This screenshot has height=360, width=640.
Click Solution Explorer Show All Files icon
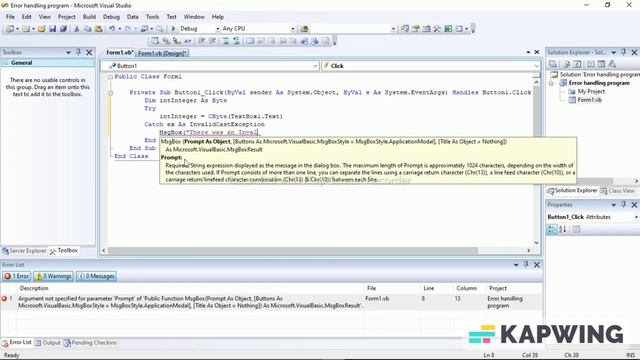[x=566, y=64]
